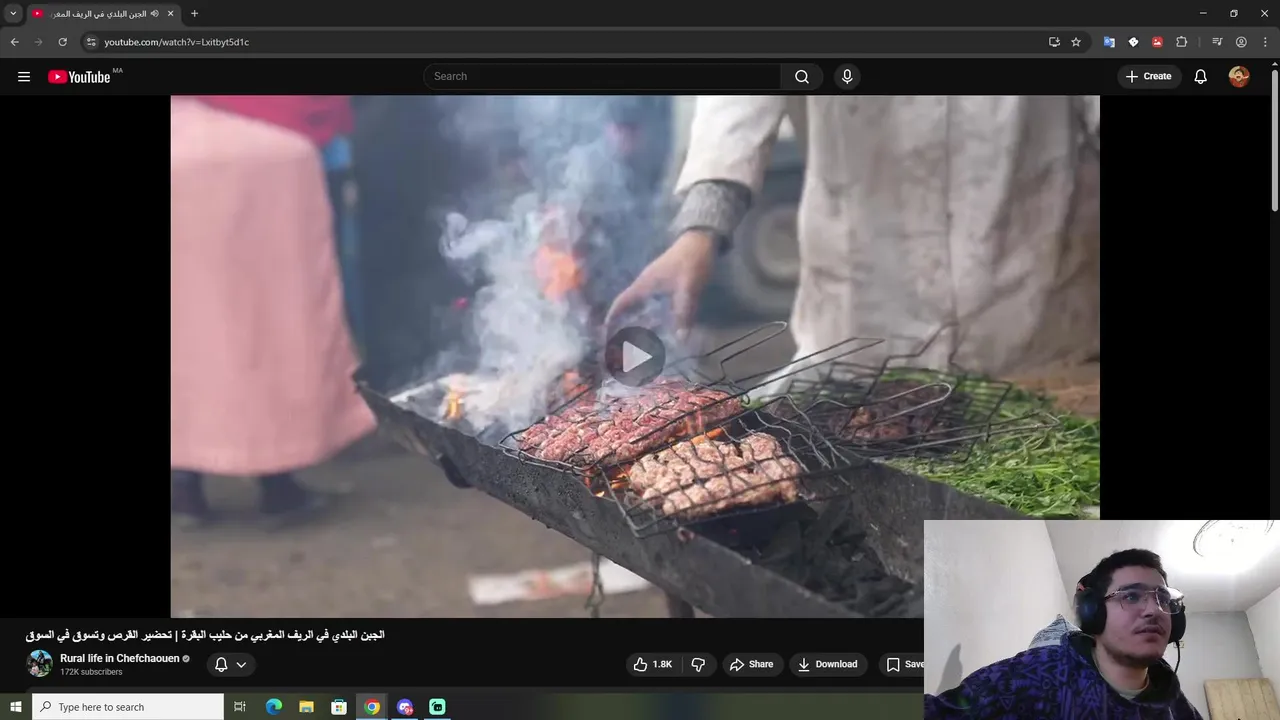Image resolution: width=1280 pixels, height=720 pixels.
Task: Open Task View on taskbar
Action: coord(240,707)
